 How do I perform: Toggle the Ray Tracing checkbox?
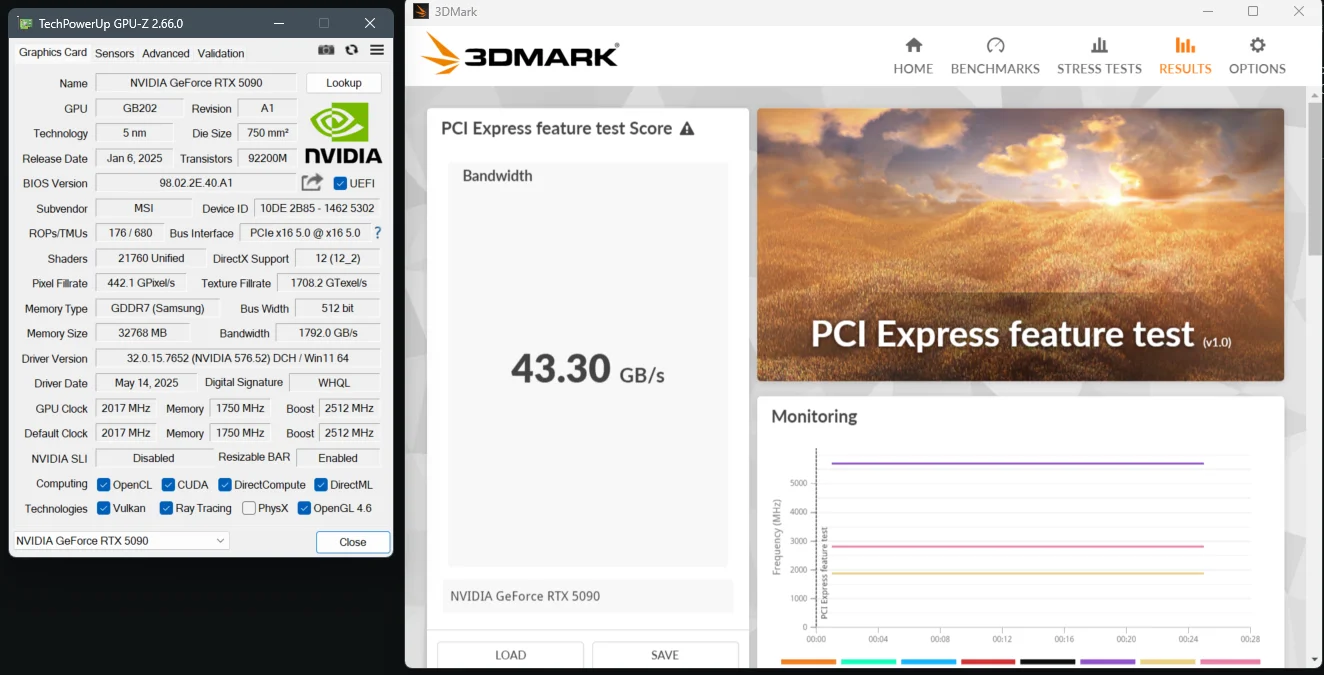[x=166, y=508]
